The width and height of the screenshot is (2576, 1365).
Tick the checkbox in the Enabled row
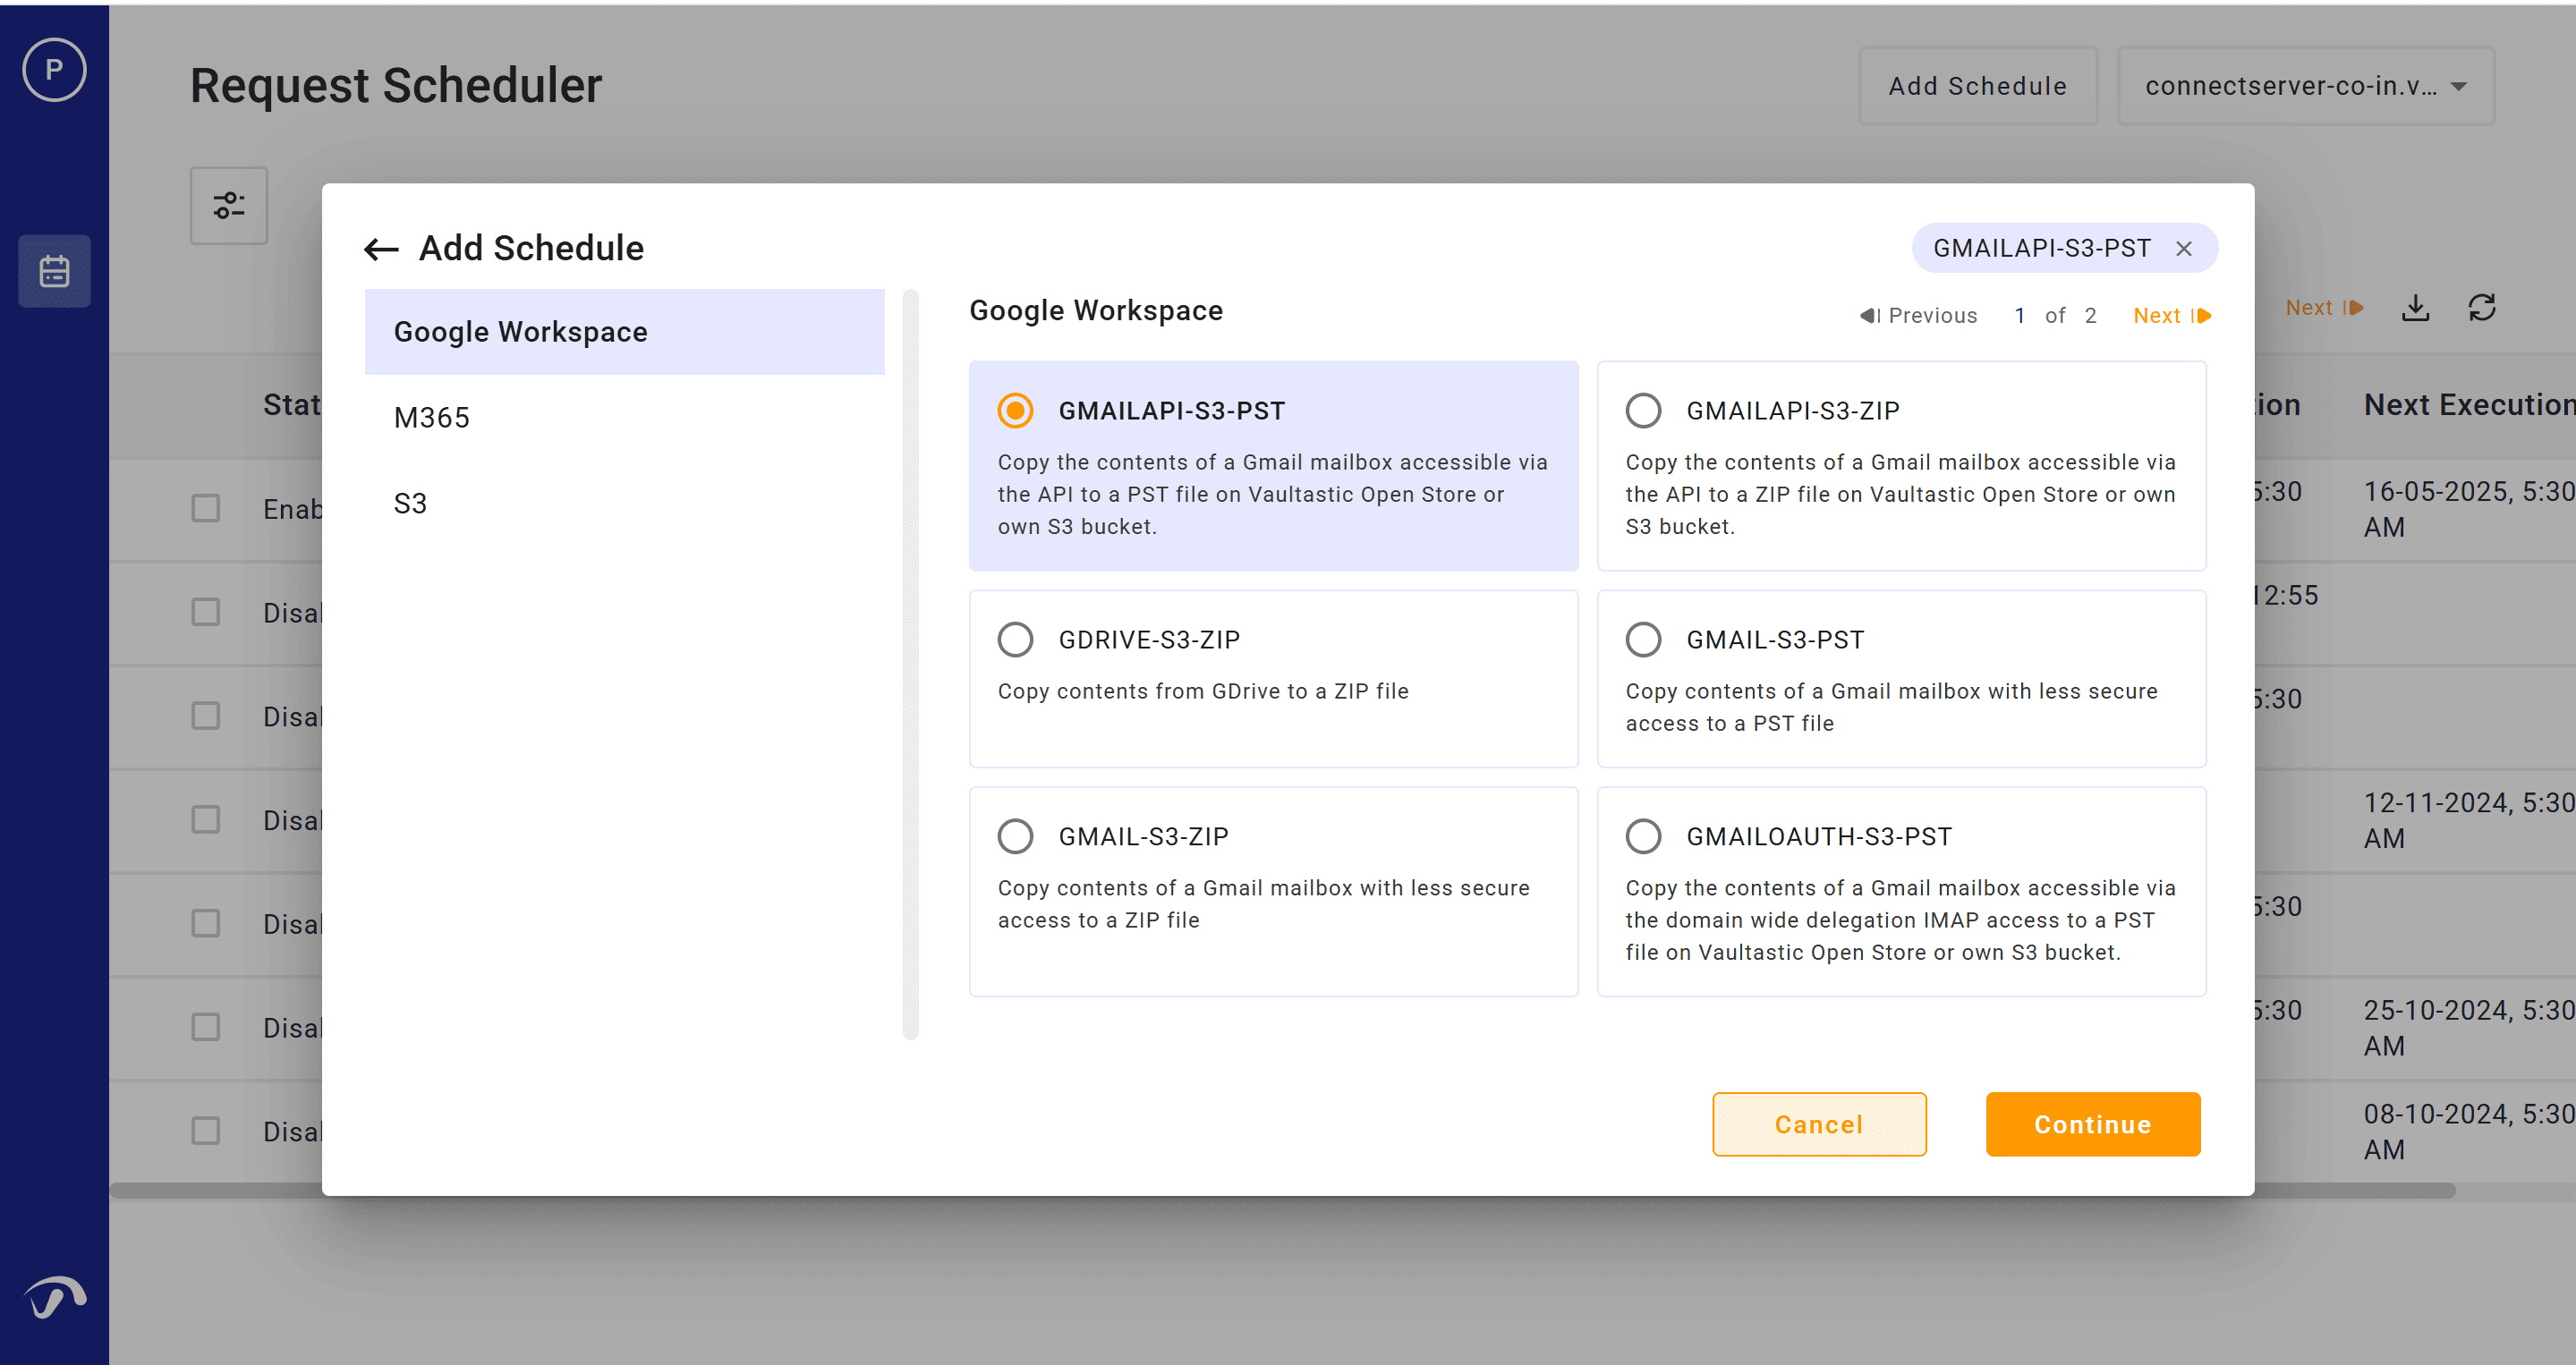pyautogui.click(x=206, y=508)
